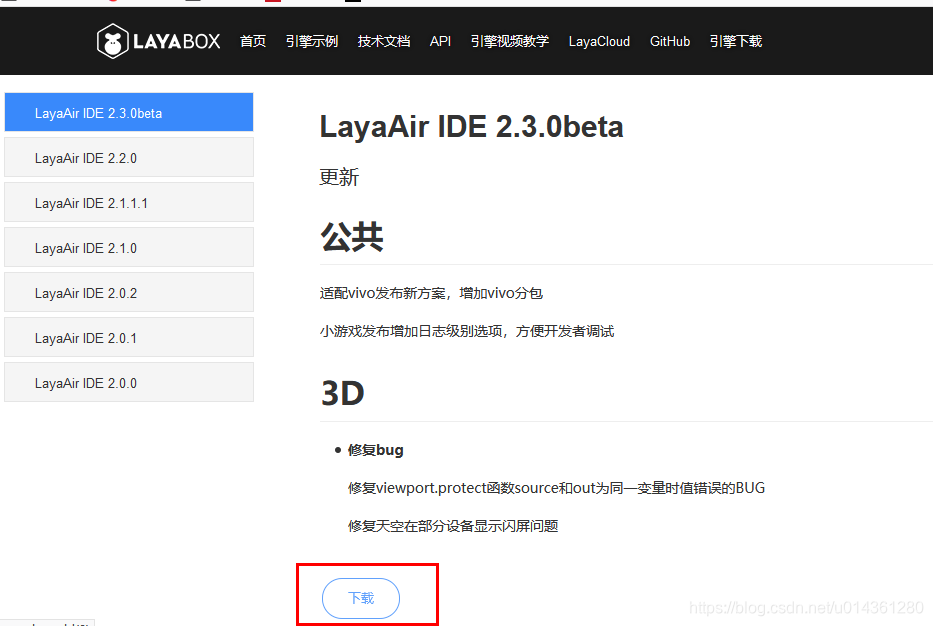Open 引擎视频教学 video tutorials
The image size is (933, 626).
[509, 41]
